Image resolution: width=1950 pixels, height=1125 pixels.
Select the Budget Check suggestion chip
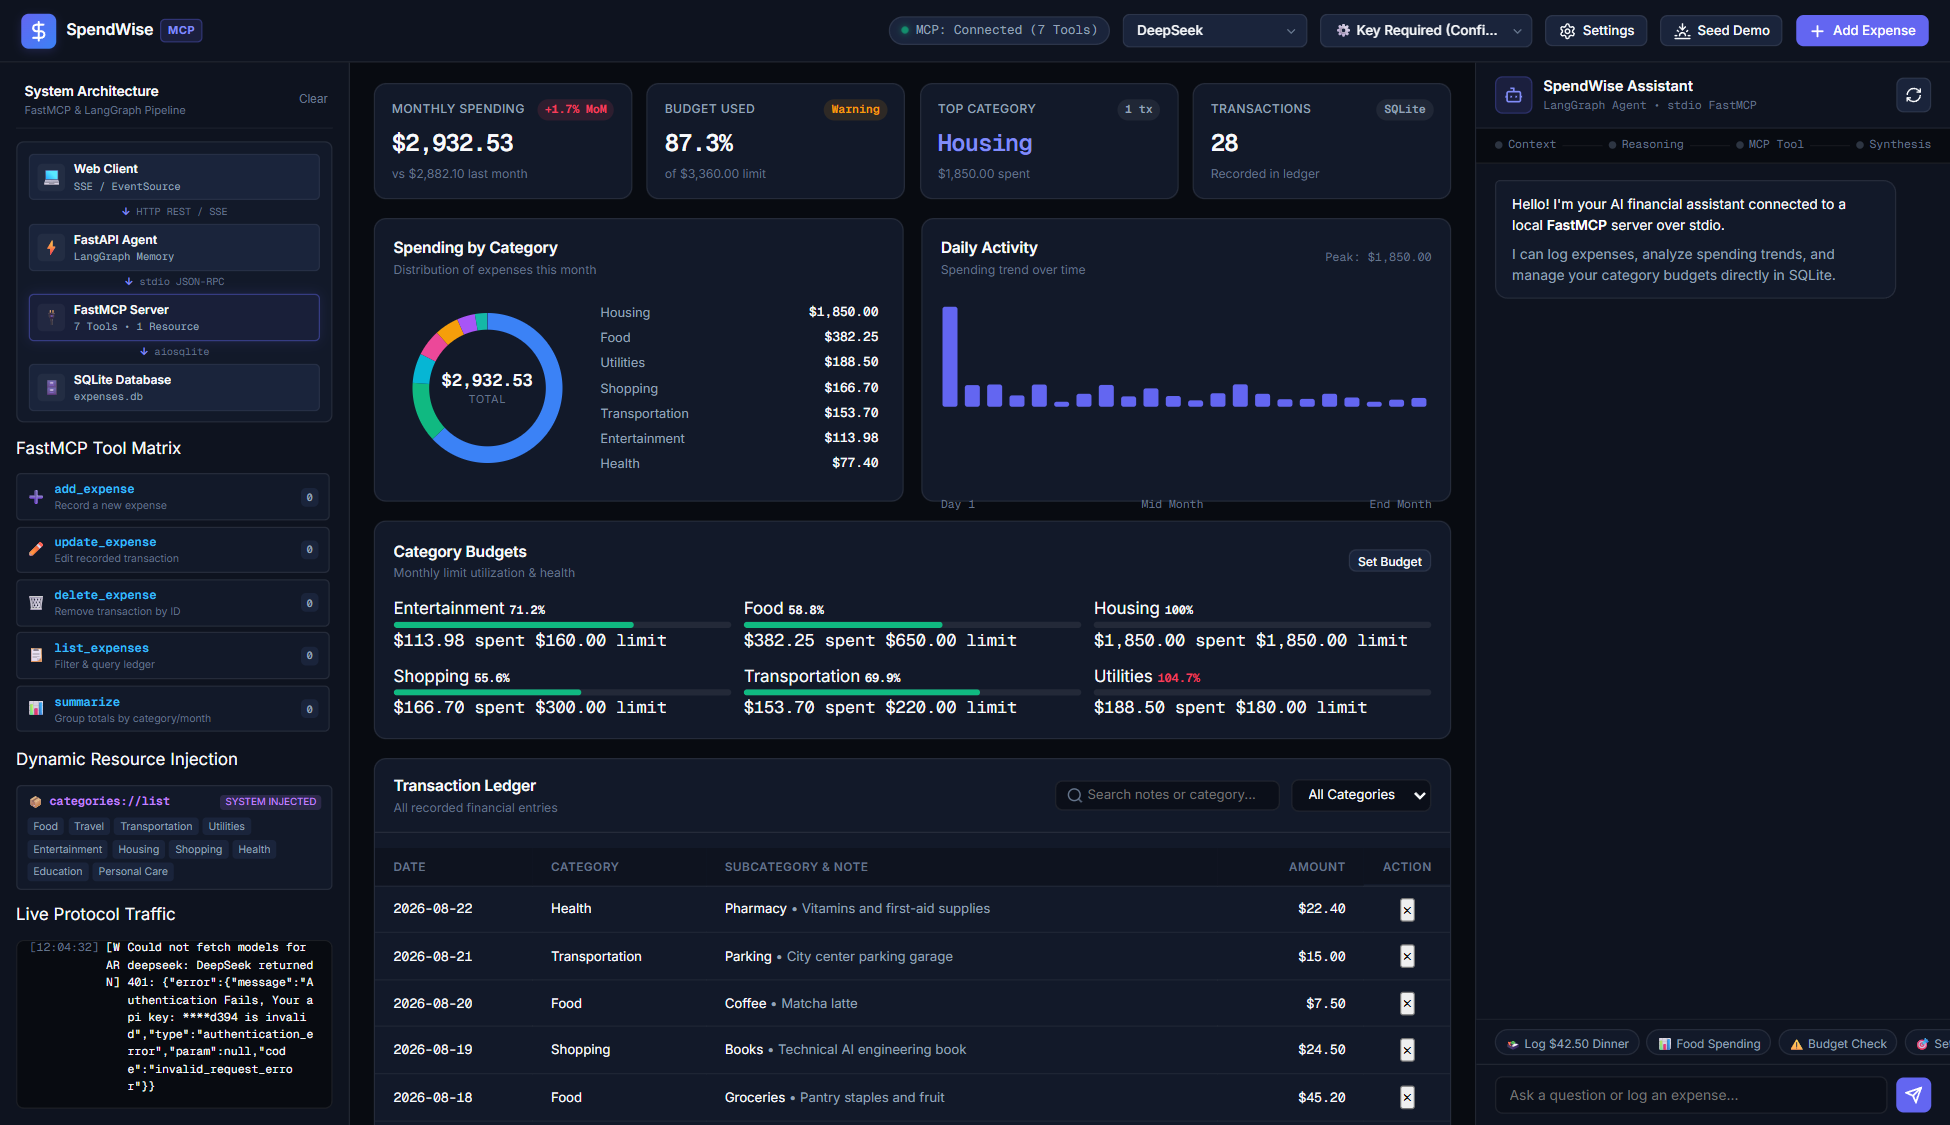pos(1838,1044)
